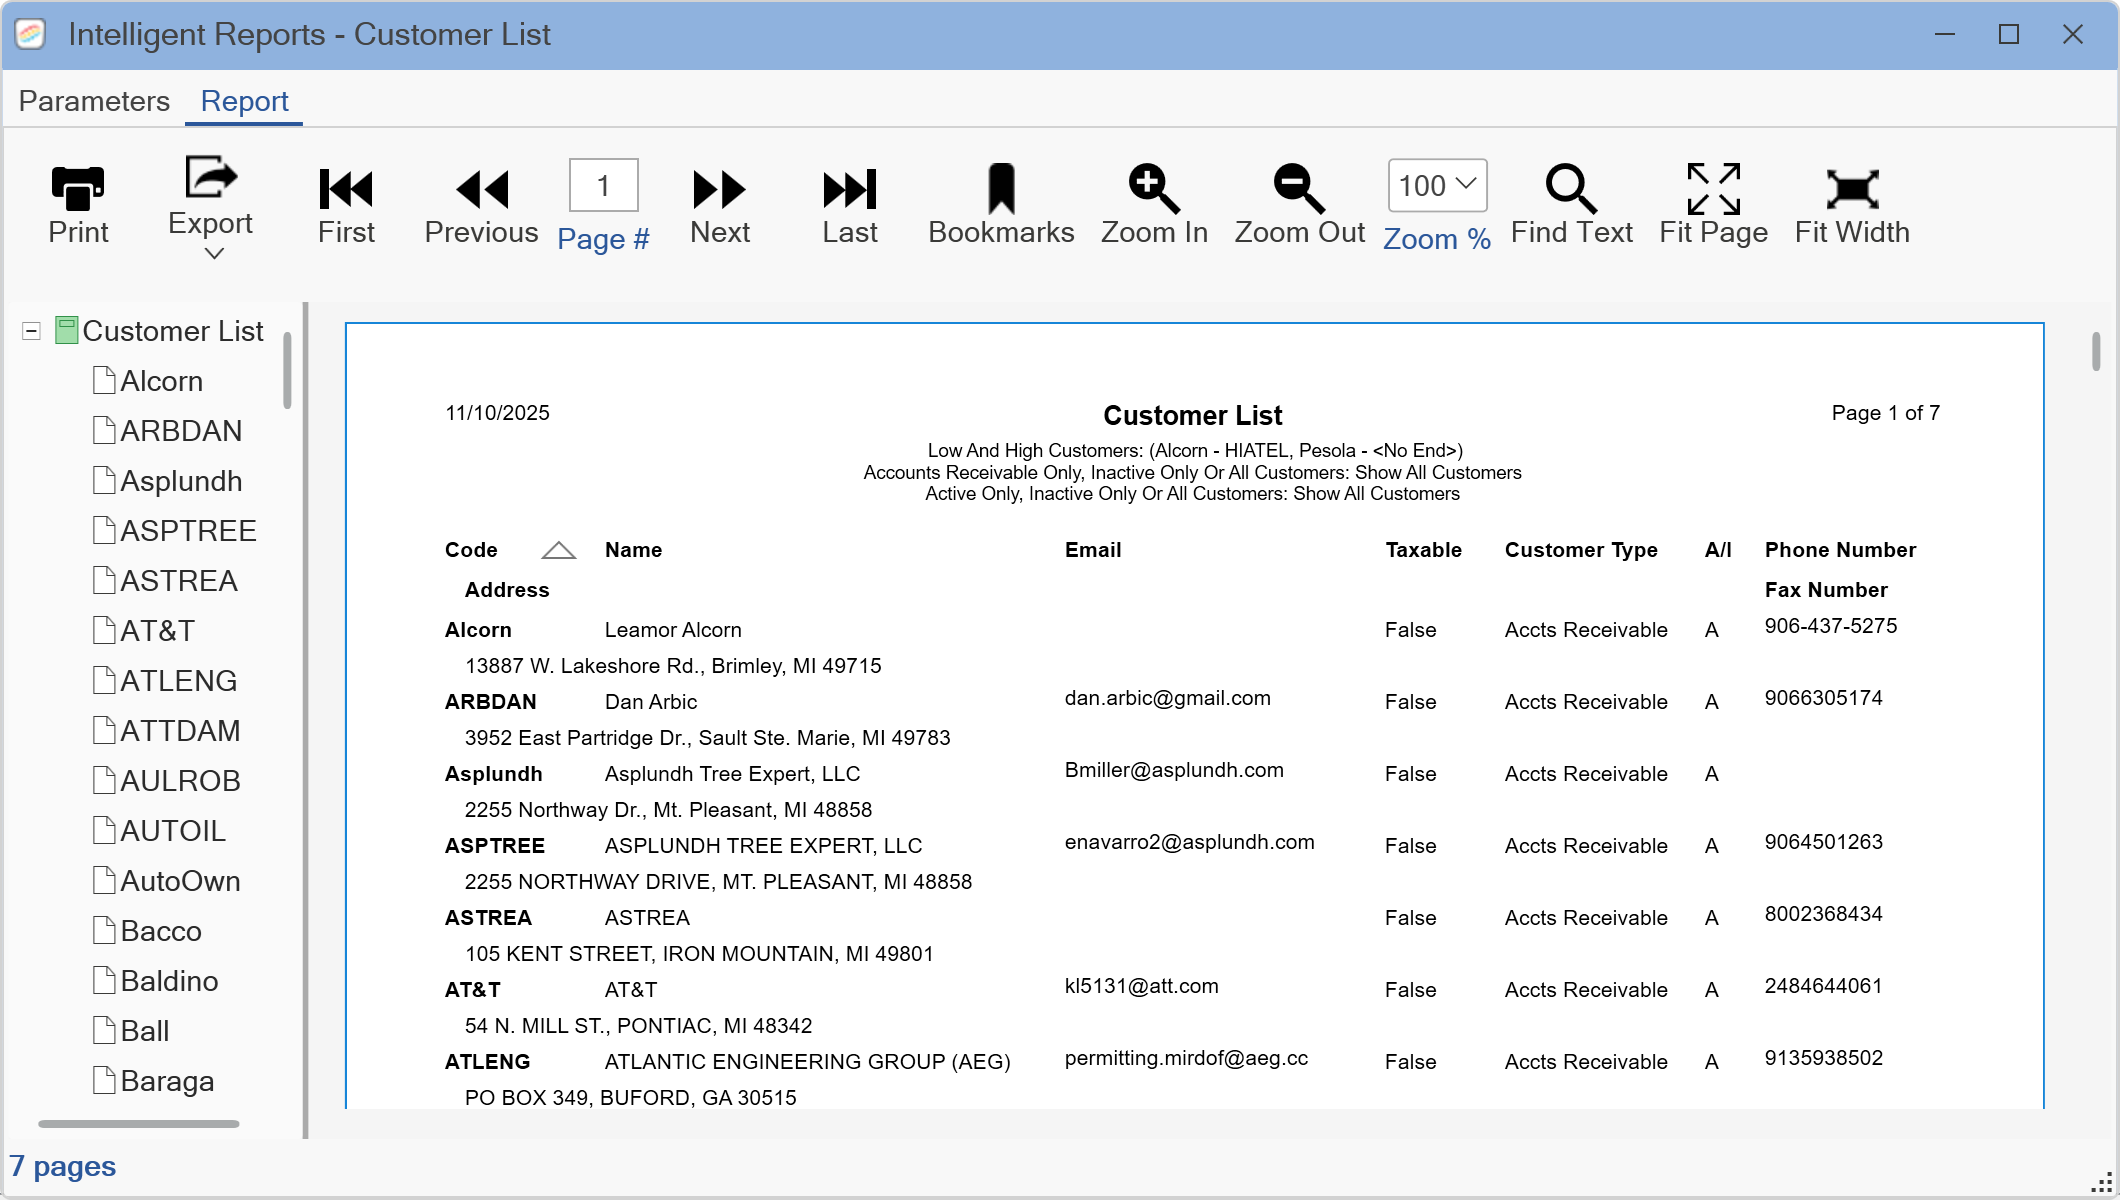
Task: Toggle the Bookmarks panel
Action: [1000, 189]
